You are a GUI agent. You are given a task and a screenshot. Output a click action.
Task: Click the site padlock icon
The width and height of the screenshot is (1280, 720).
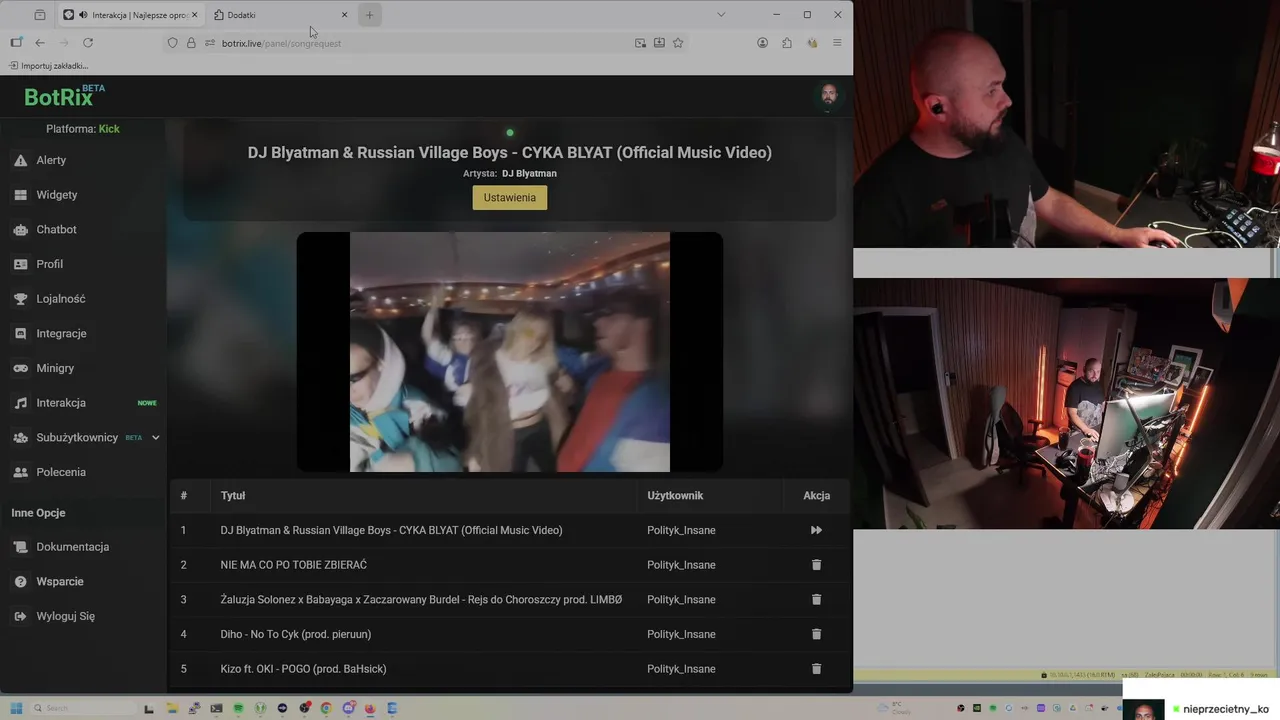pyautogui.click(x=191, y=43)
